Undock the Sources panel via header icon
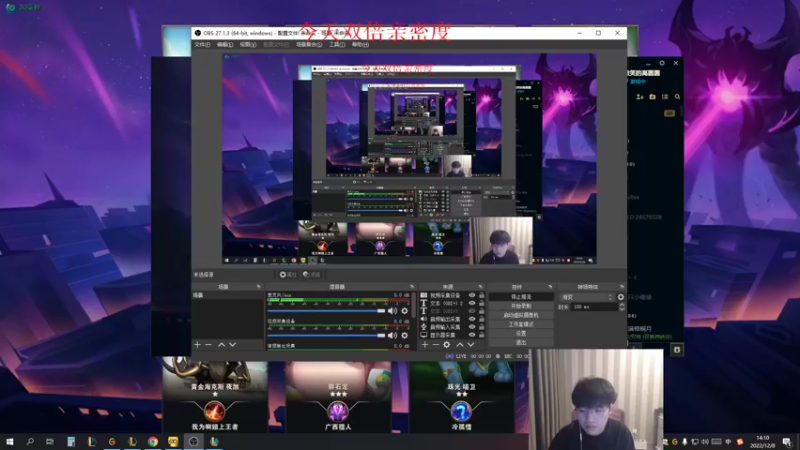800x450 pixels. click(x=481, y=287)
